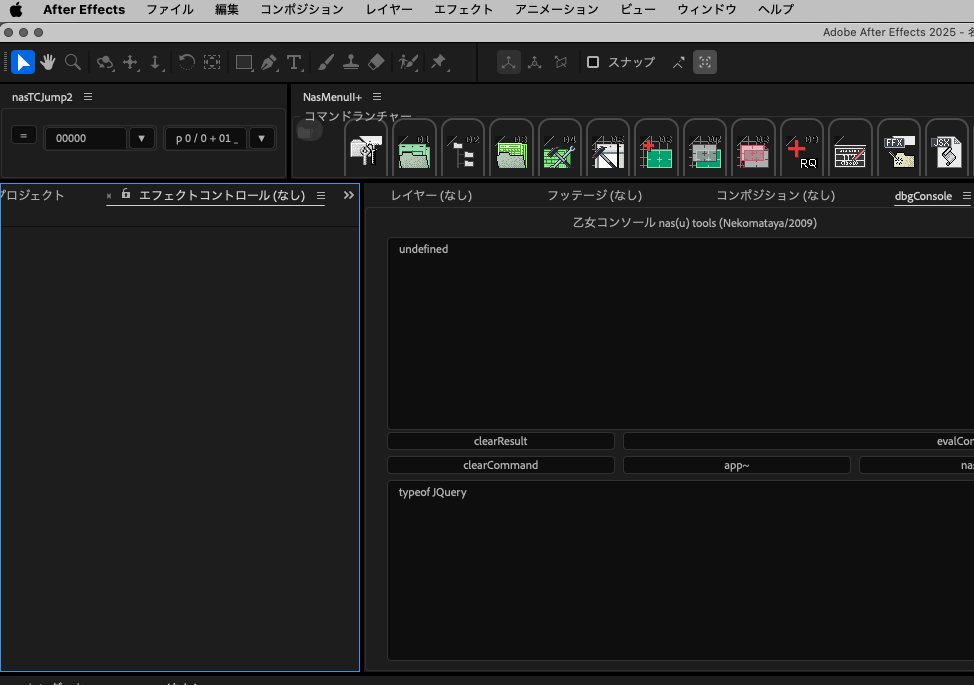
Task: Select the Pen tool
Action: pyautogui.click(x=269, y=62)
